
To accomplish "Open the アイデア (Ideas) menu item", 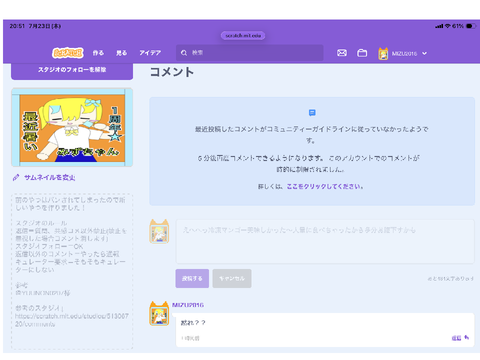I will [x=150, y=53].
